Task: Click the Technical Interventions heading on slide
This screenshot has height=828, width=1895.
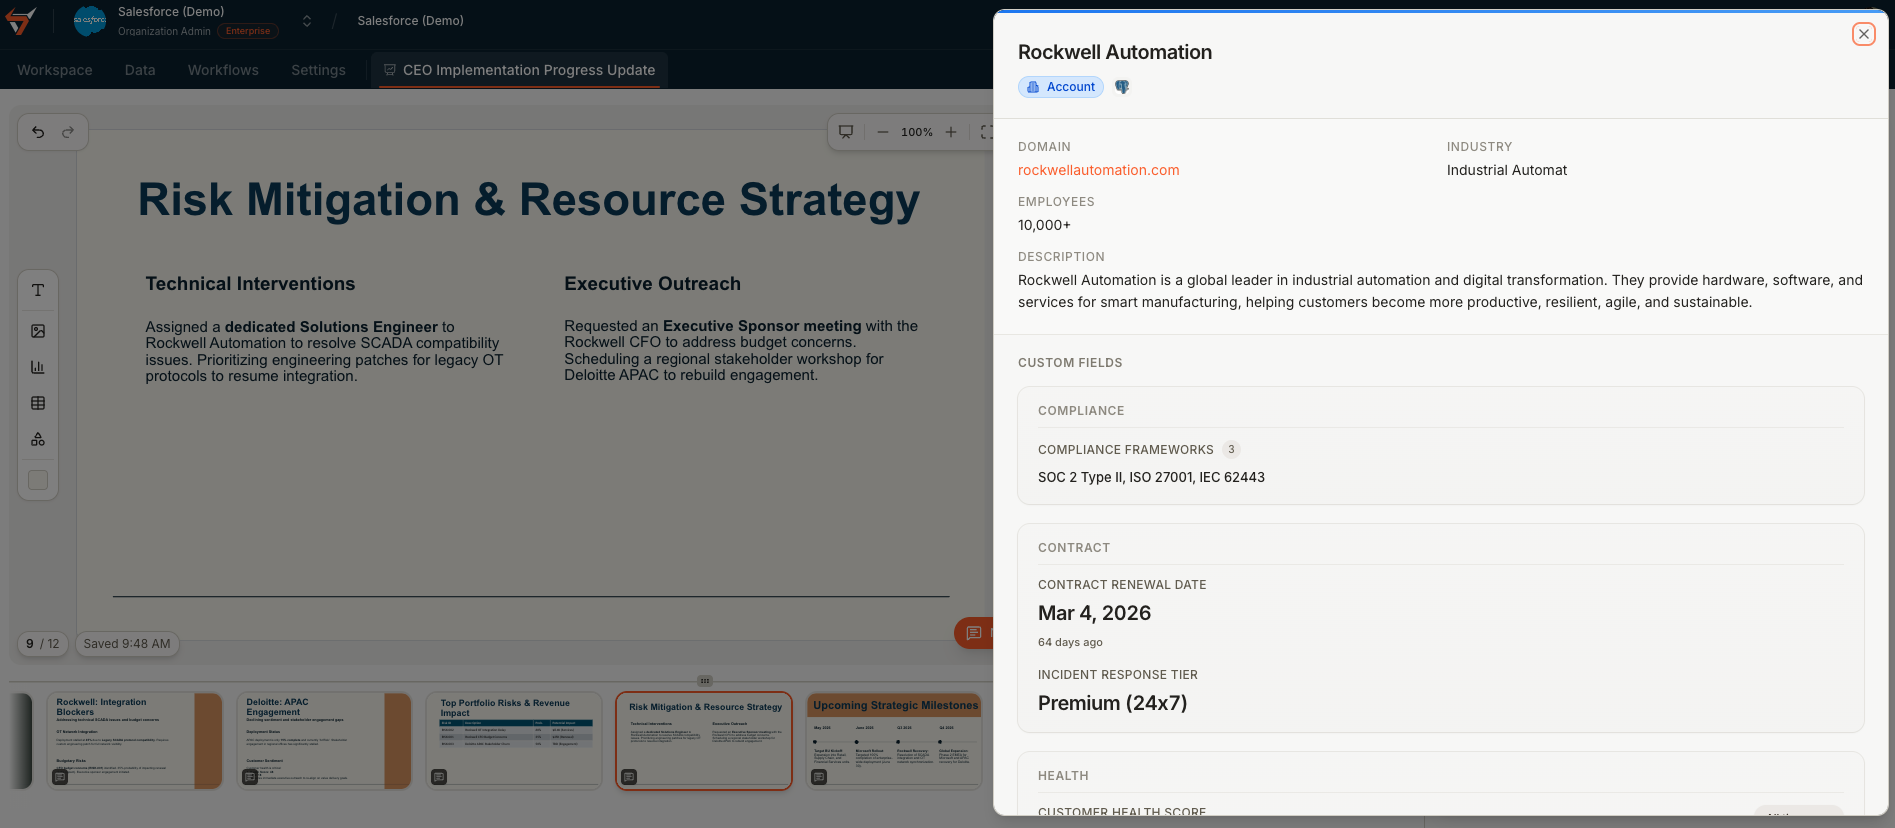Action: (x=250, y=284)
